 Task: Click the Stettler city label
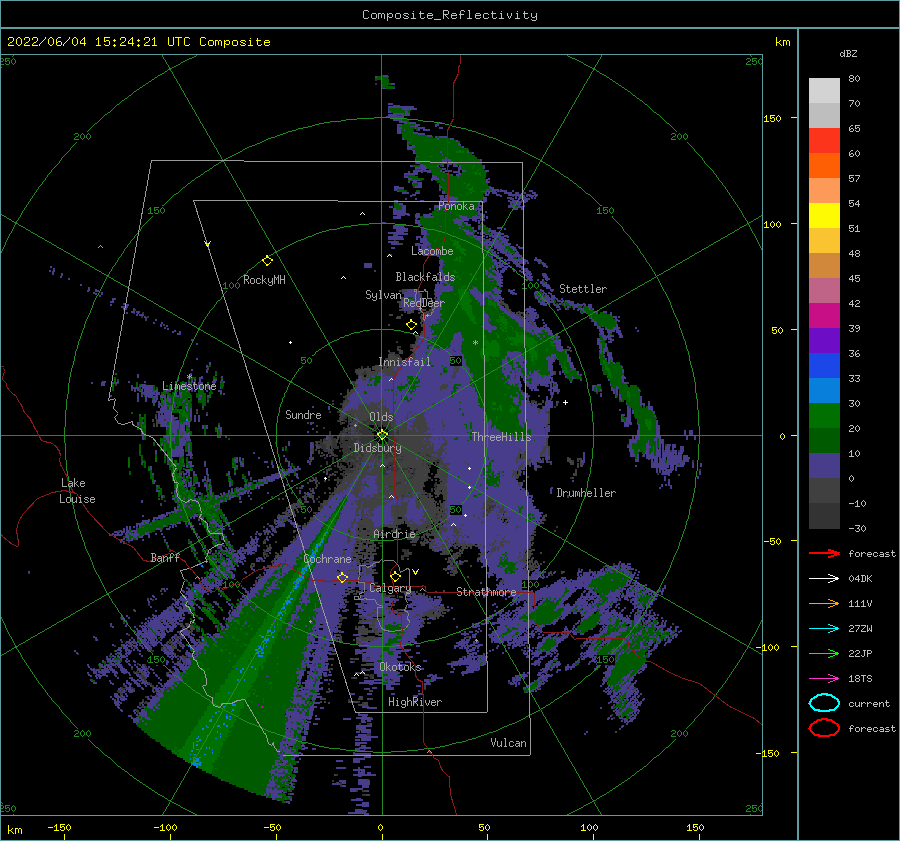pyautogui.click(x=583, y=289)
